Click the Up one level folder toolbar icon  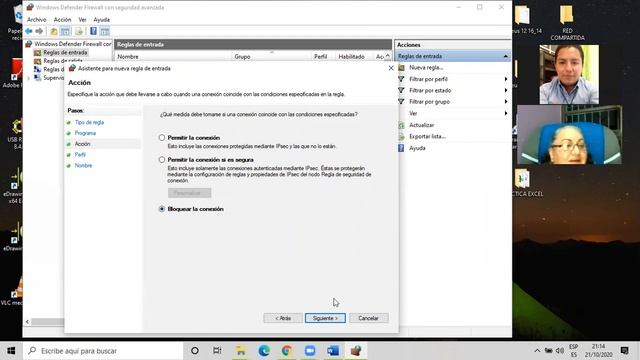(54, 31)
